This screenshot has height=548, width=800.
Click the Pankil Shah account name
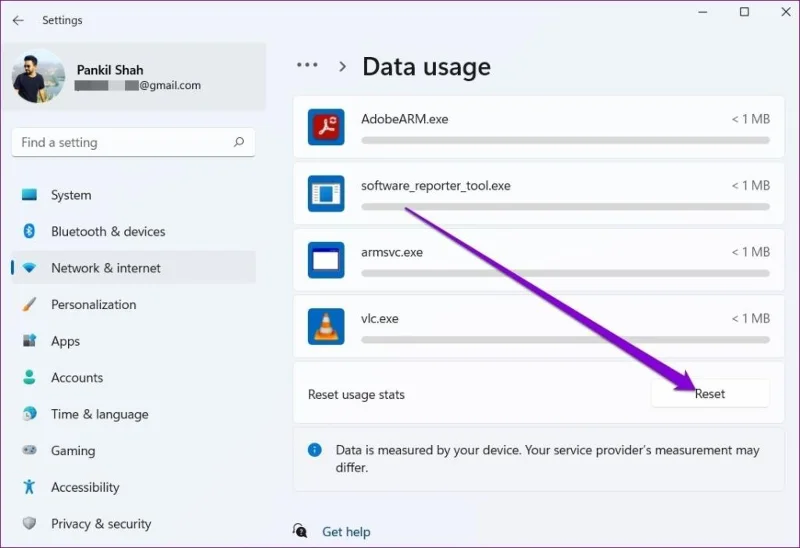[110, 70]
